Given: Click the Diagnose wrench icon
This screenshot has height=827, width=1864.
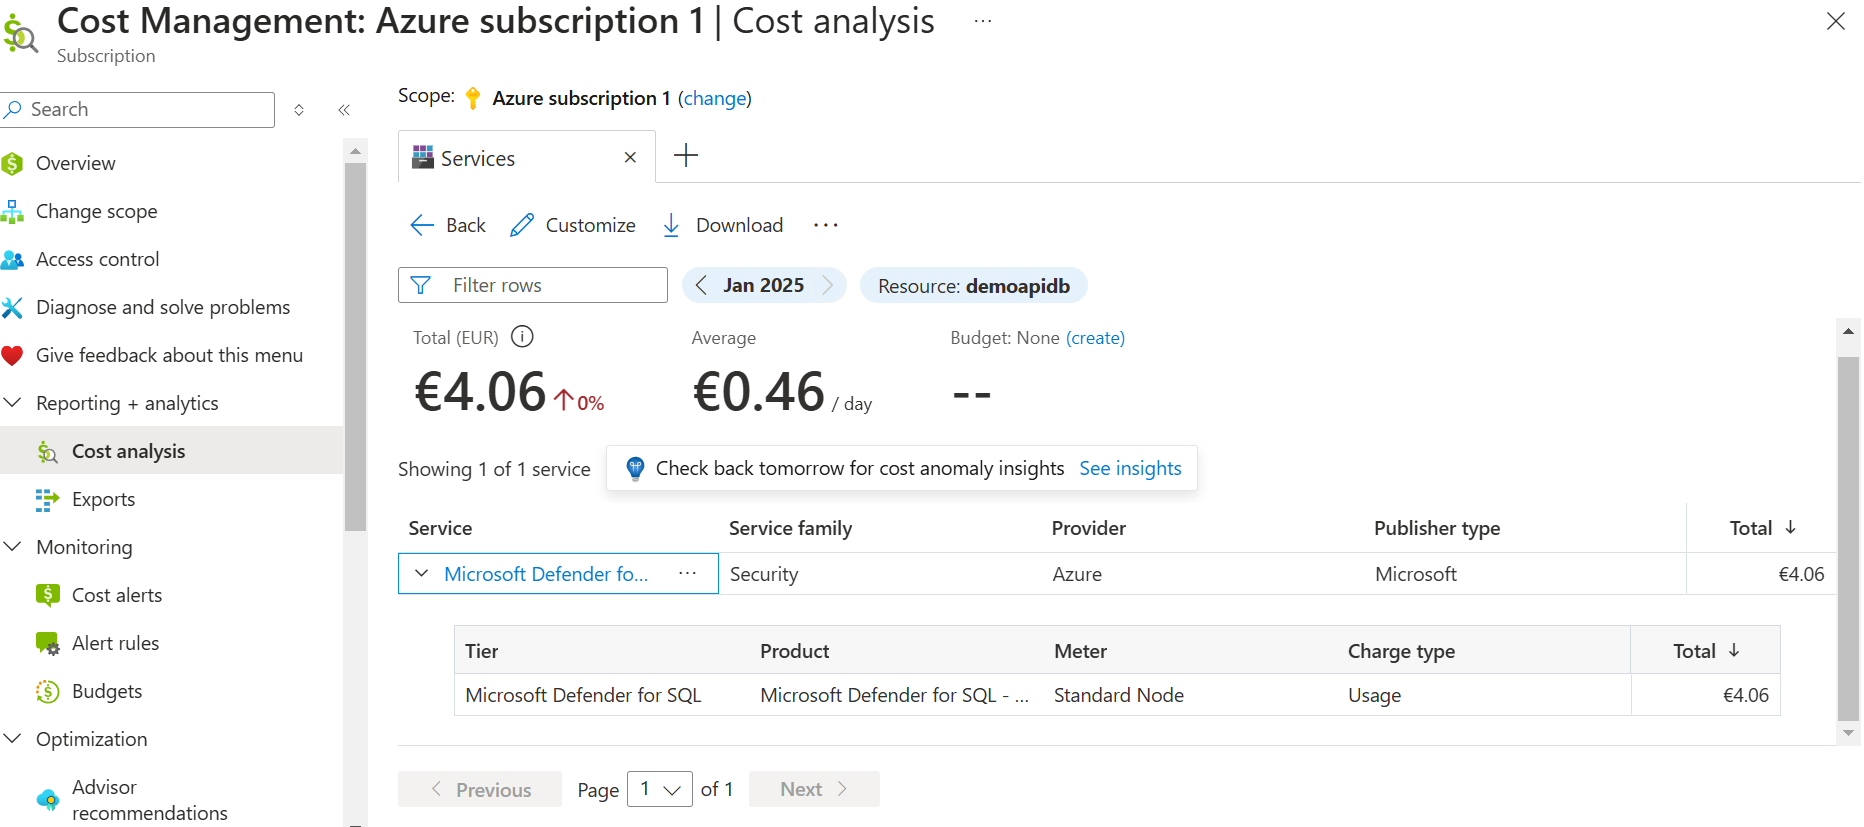Looking at the screenshot, I should coord(12,308).
